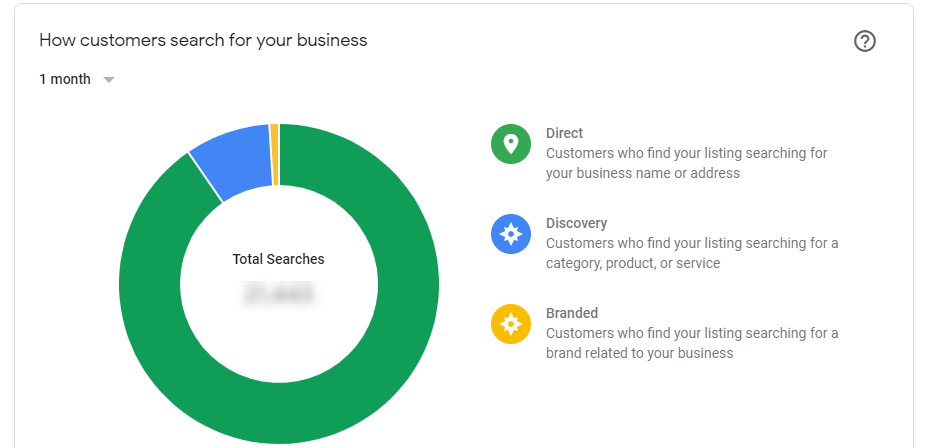Click the green Direct location pin icon
The height and width of the screenshot is (448, 926).
point(511,144)
